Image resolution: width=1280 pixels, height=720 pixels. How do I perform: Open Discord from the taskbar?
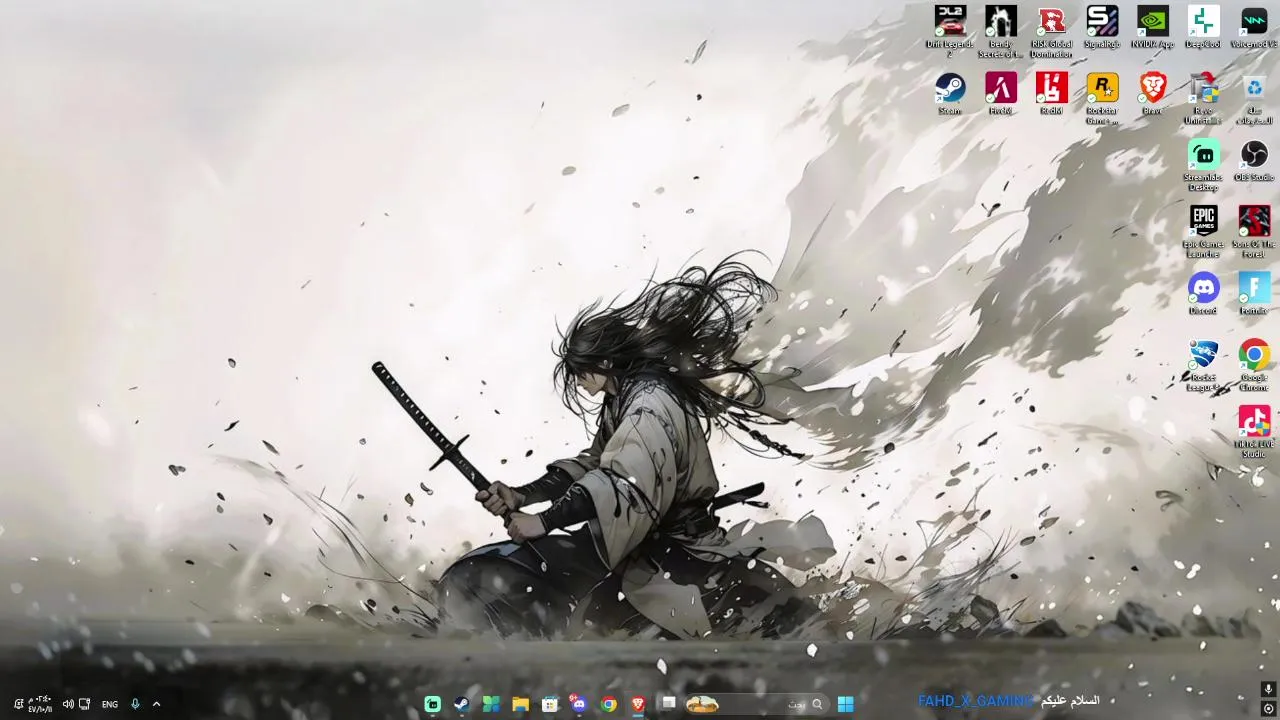tap(579, 704)
